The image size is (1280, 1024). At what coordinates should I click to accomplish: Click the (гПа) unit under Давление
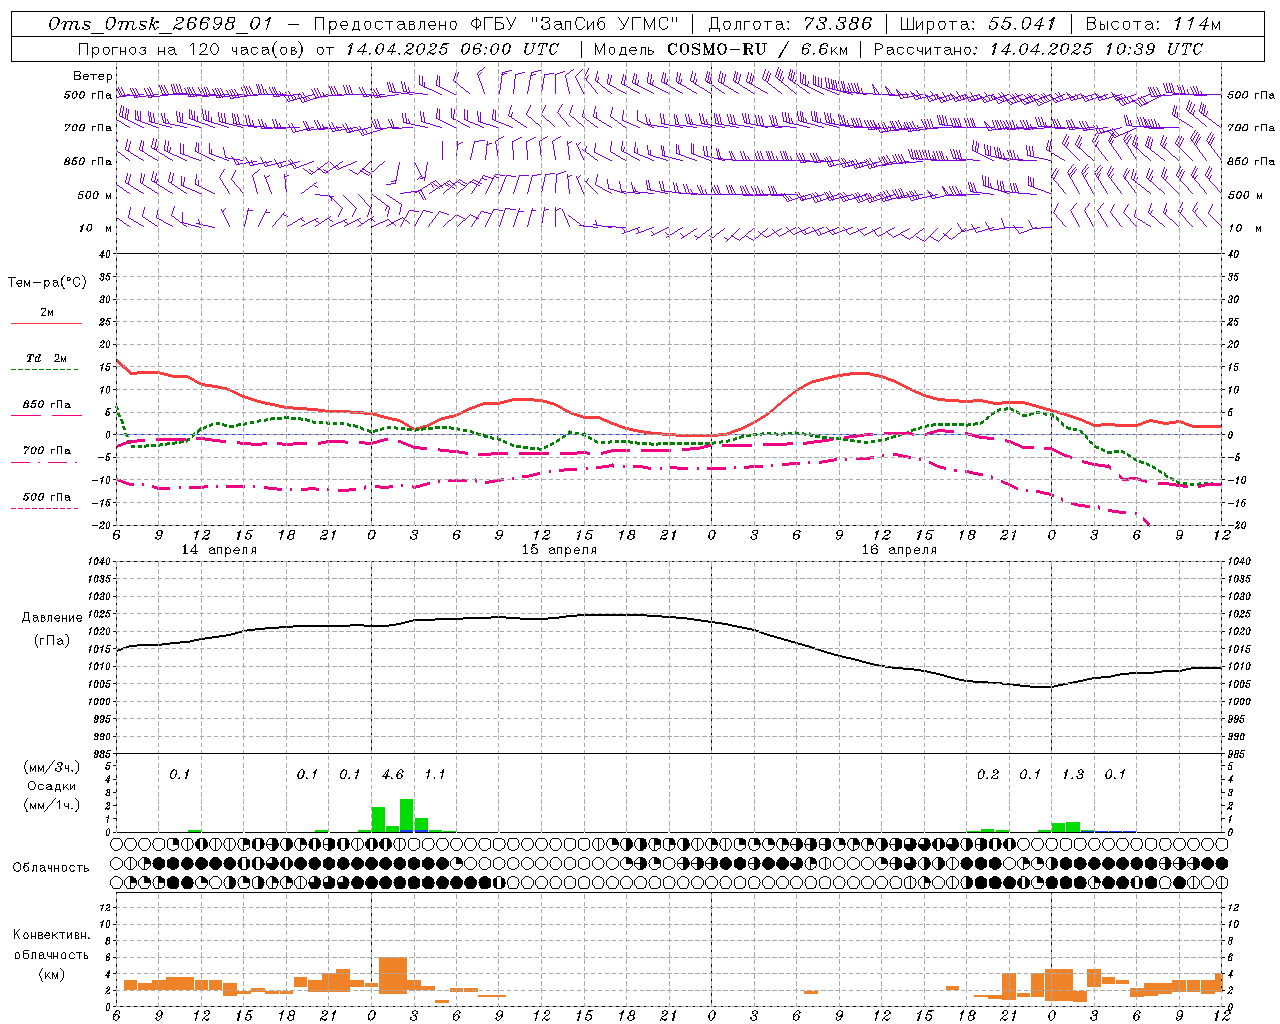52,641
